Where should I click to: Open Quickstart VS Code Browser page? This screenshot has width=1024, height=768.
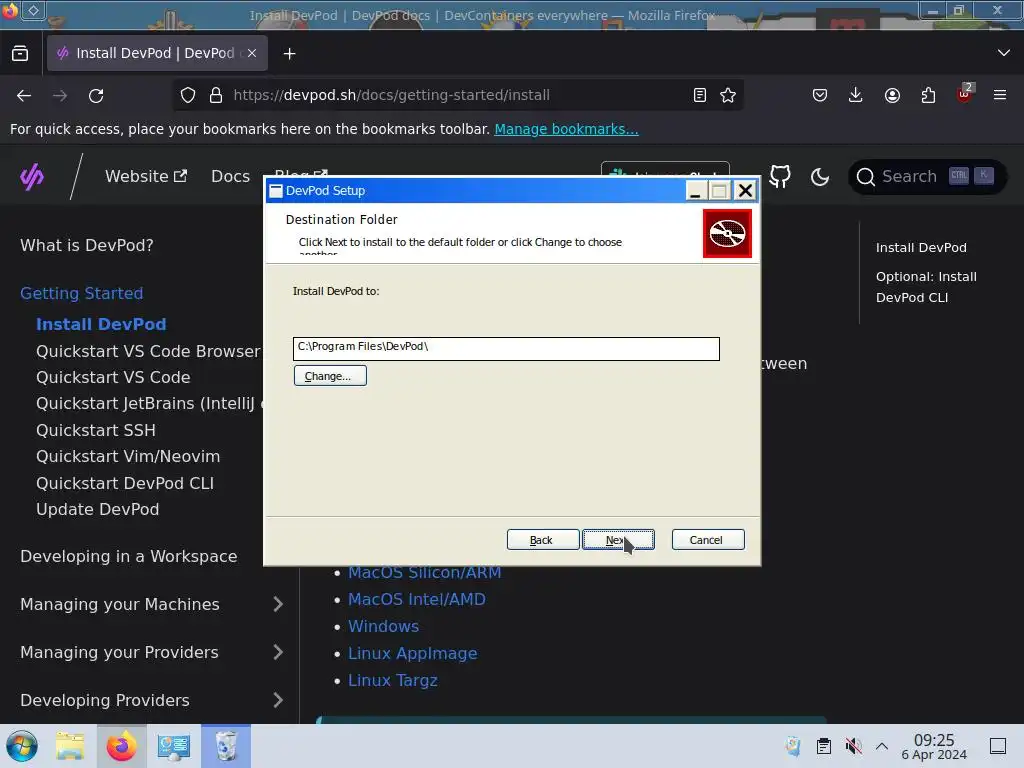(148, 351)
